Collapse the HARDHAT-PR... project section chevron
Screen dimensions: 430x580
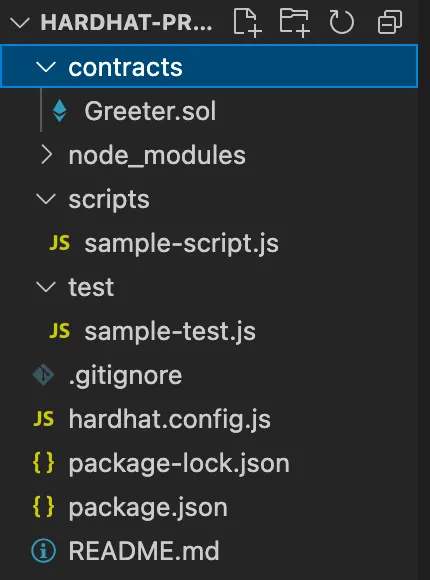pos(20,23)
